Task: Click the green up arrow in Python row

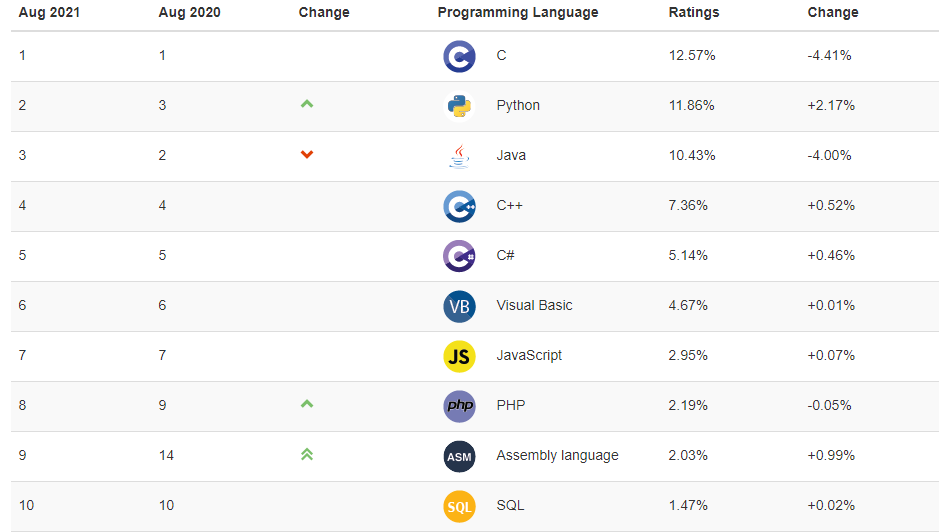Action: (307, 104)
